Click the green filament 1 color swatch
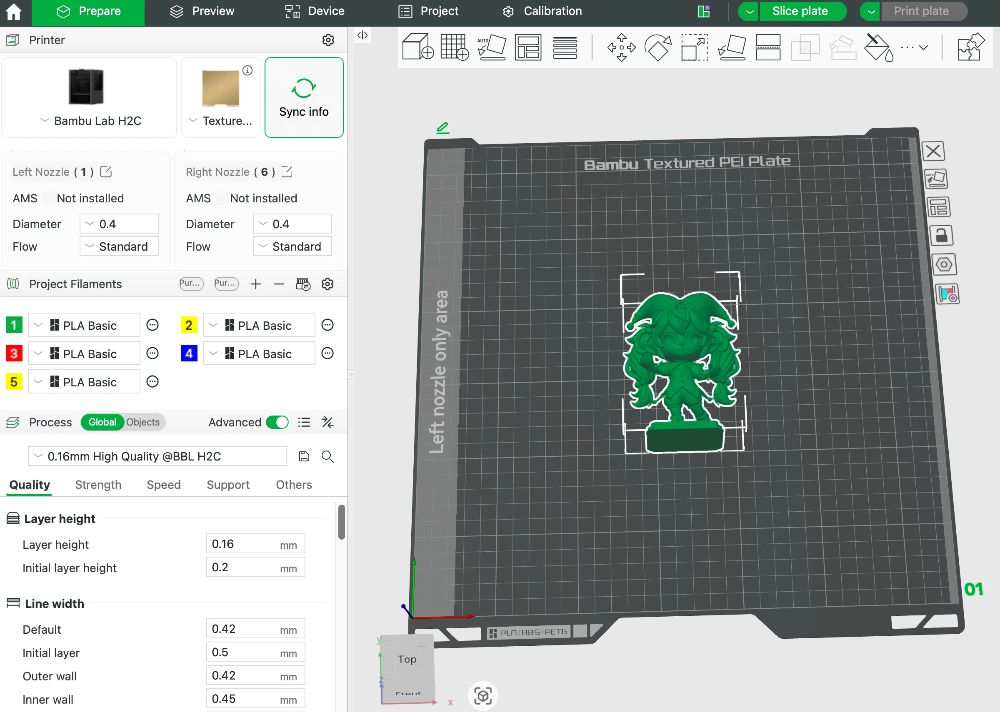 click(13, 325)
